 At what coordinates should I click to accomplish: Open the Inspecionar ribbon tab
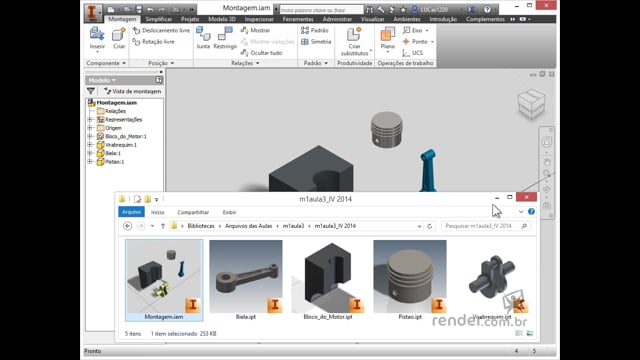click(x=259, y=19)
